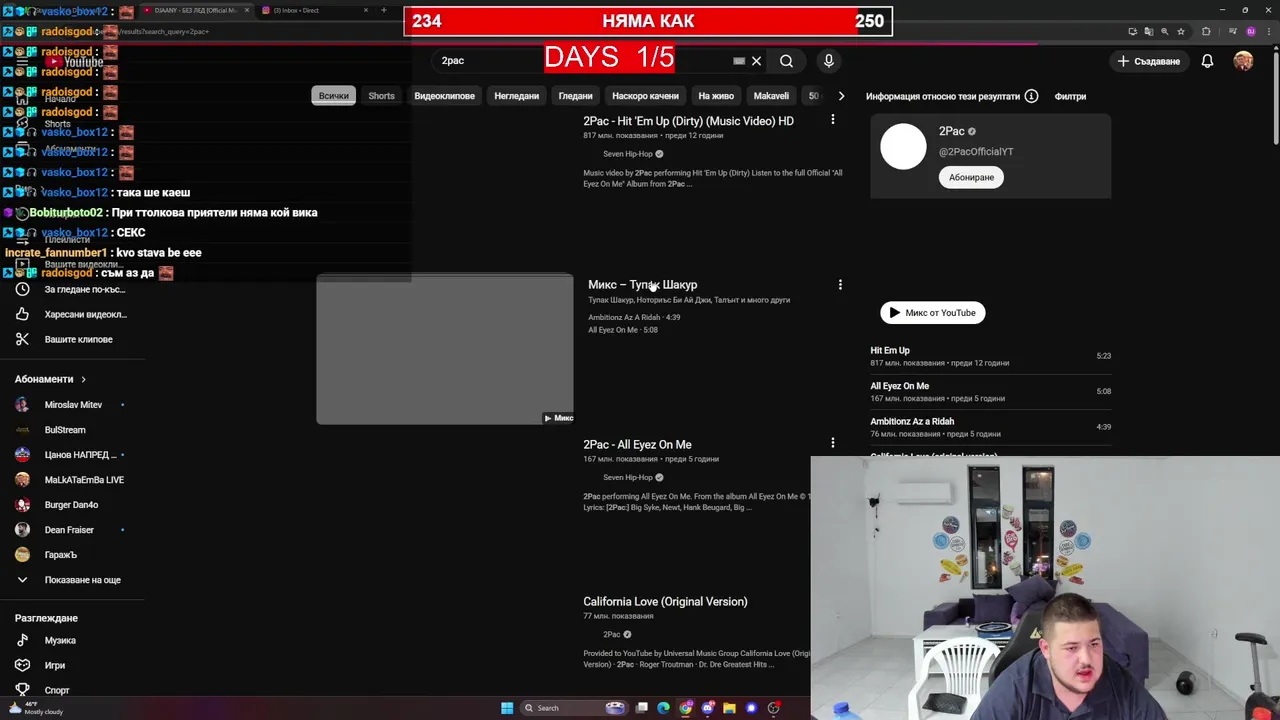1280x720 pixels.
Task: Play Hit Em Up in the 2Pac card list
Action: point(990,356)
